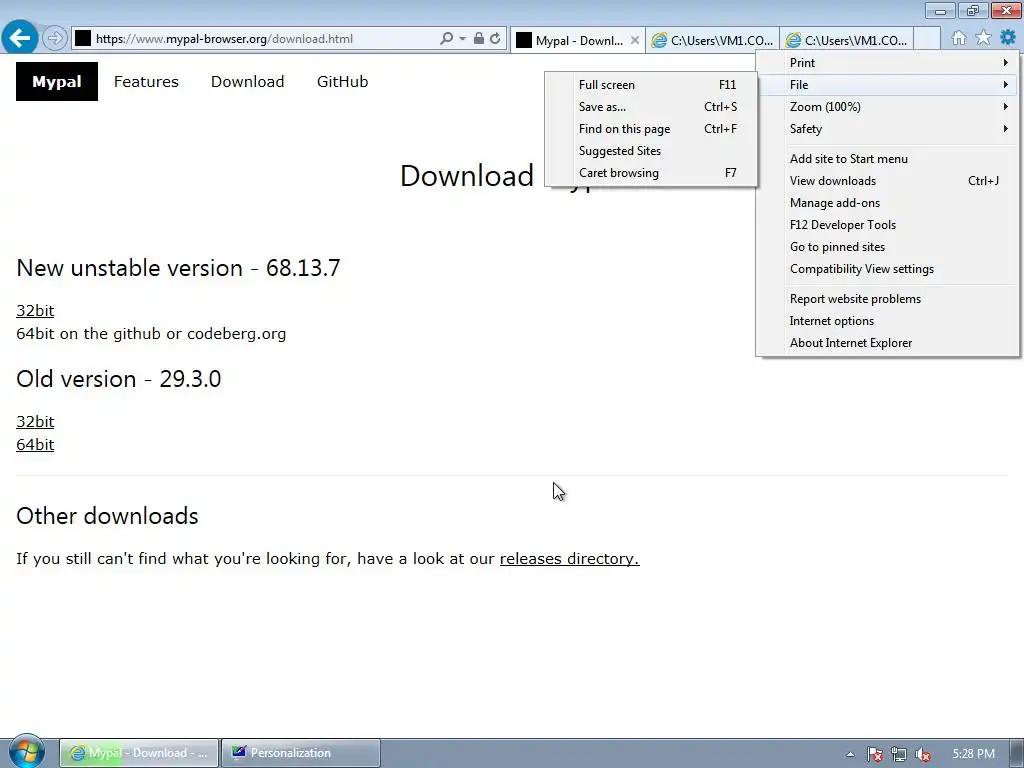Open Internet options
1024x768 pixels.
(888, 321)
